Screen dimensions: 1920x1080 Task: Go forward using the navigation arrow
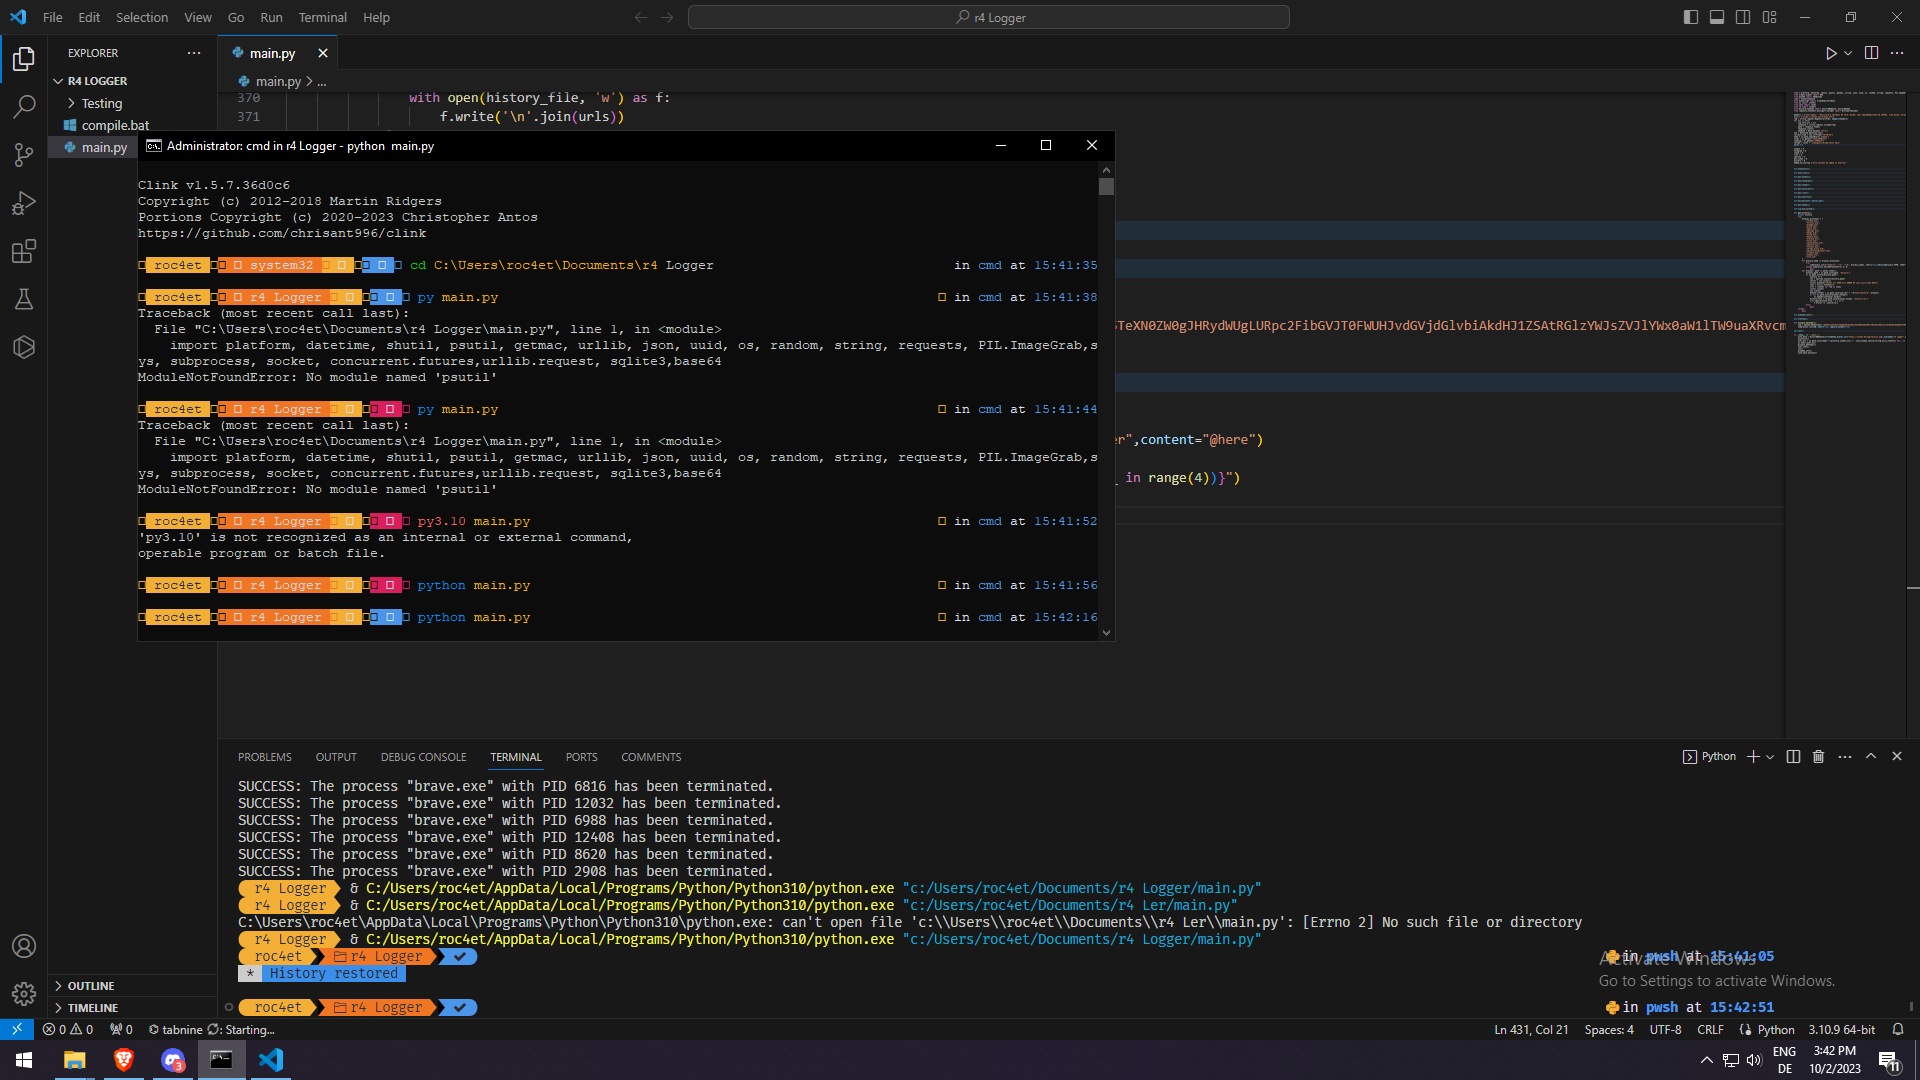point(667,17)
